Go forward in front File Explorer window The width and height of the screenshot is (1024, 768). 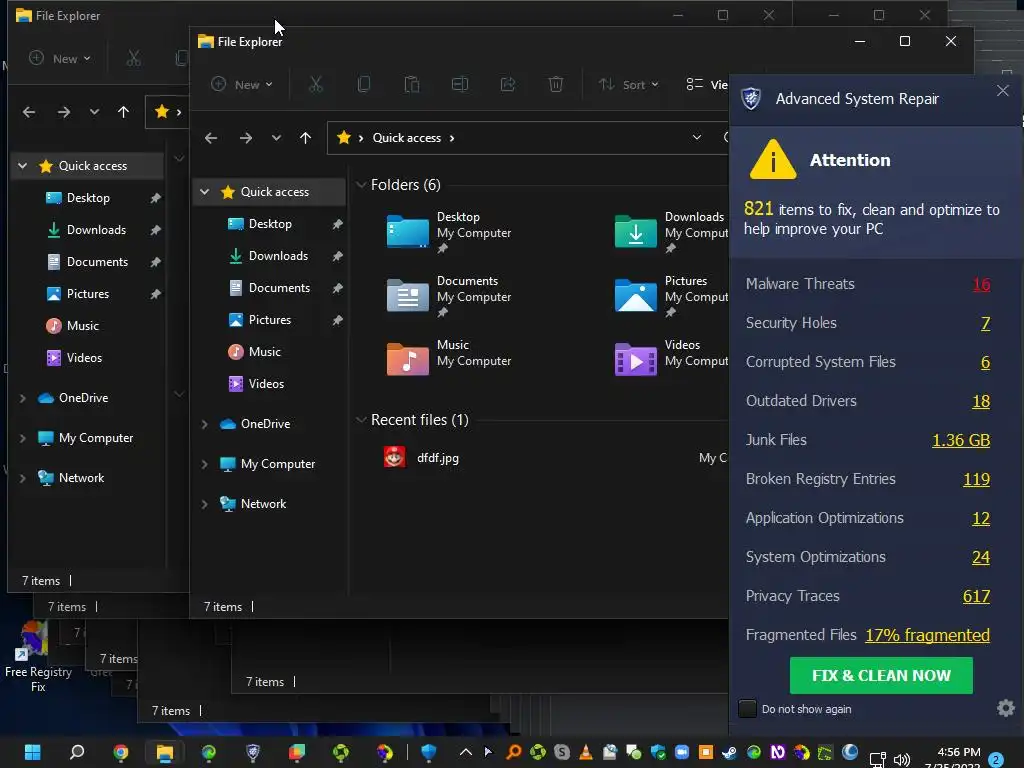[x=246, y=138]
